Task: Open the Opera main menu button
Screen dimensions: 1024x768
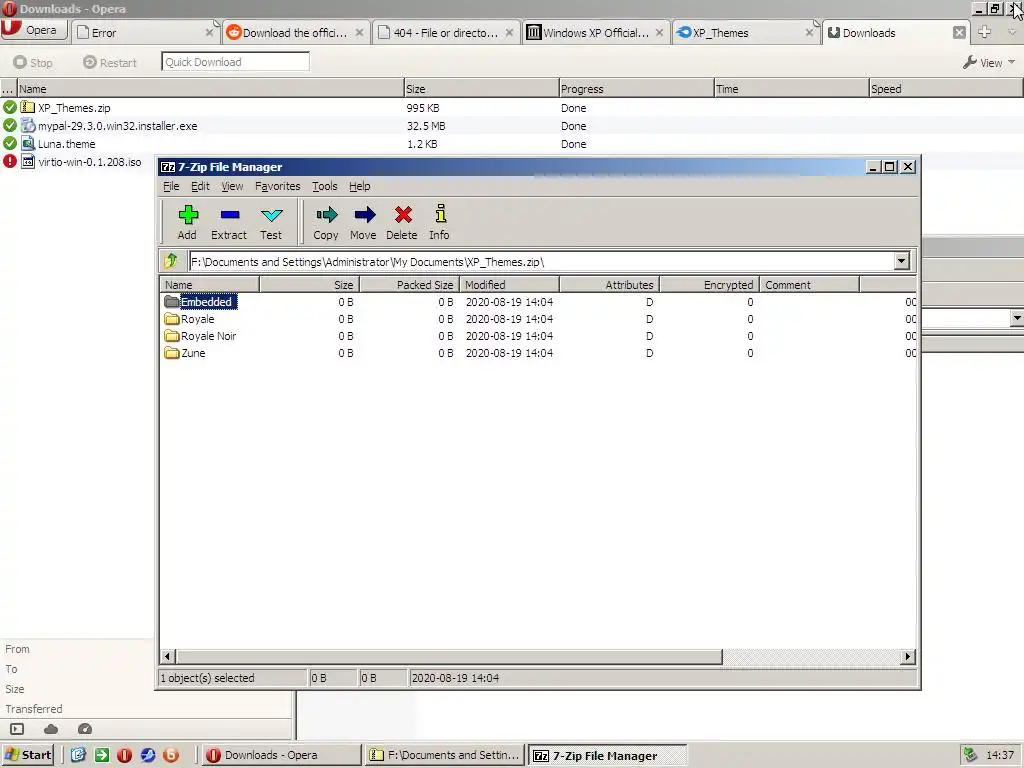Action: coord(34,30)
